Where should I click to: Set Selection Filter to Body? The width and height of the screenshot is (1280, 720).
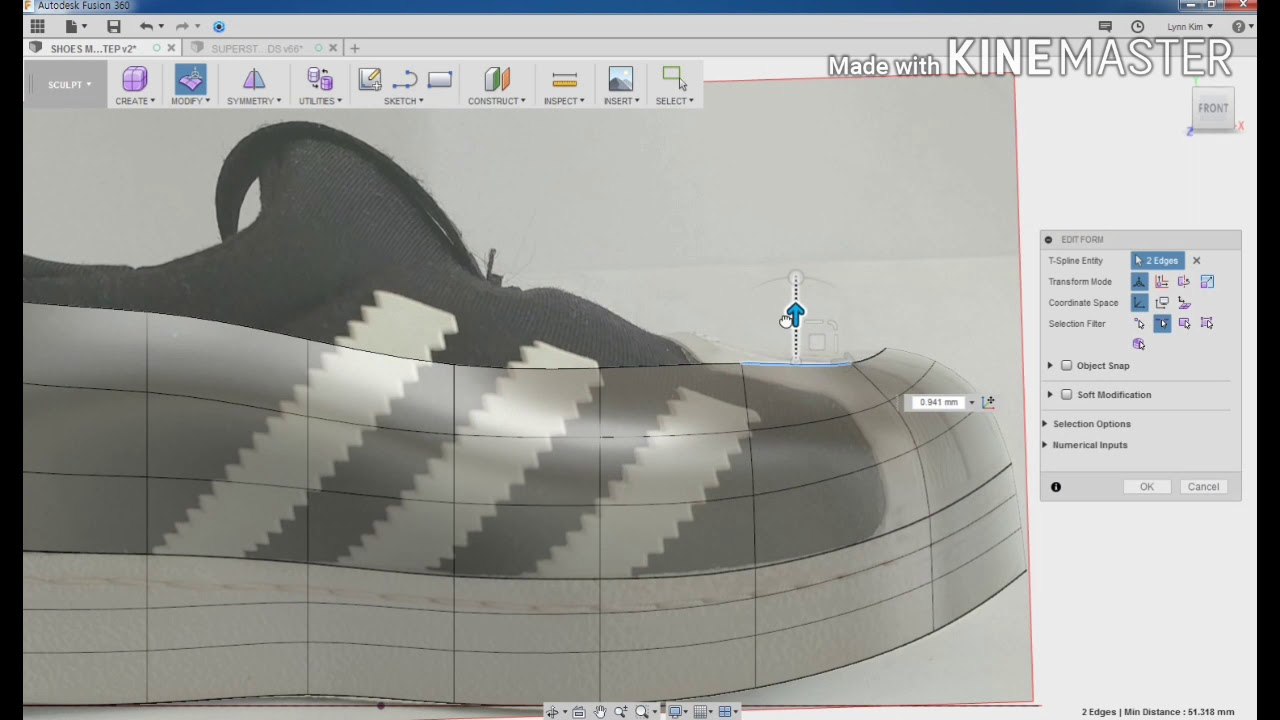1139,344
